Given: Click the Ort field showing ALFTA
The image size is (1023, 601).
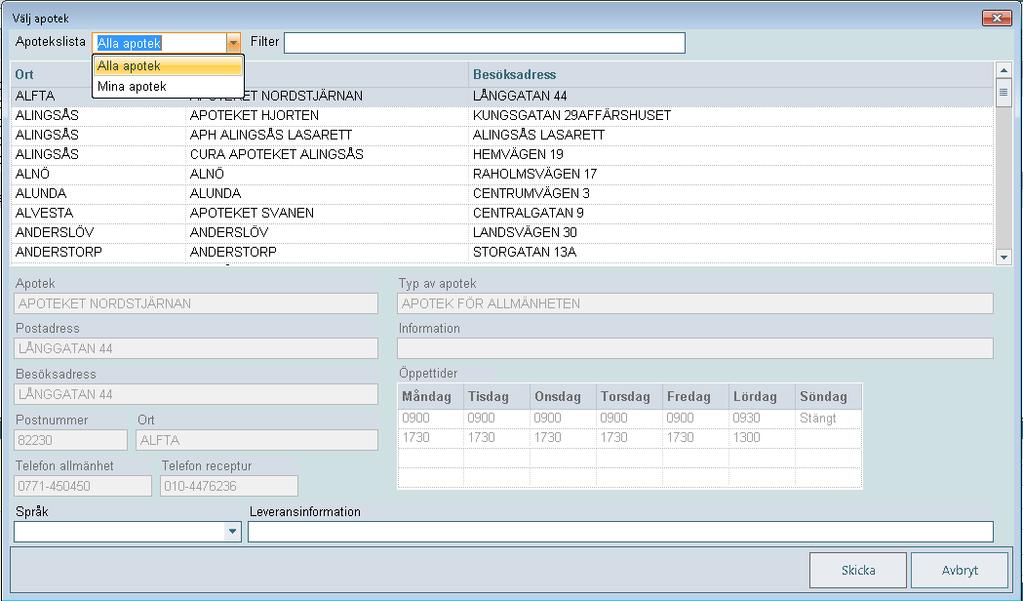Looking at the screenshot, I should (257, 440).
